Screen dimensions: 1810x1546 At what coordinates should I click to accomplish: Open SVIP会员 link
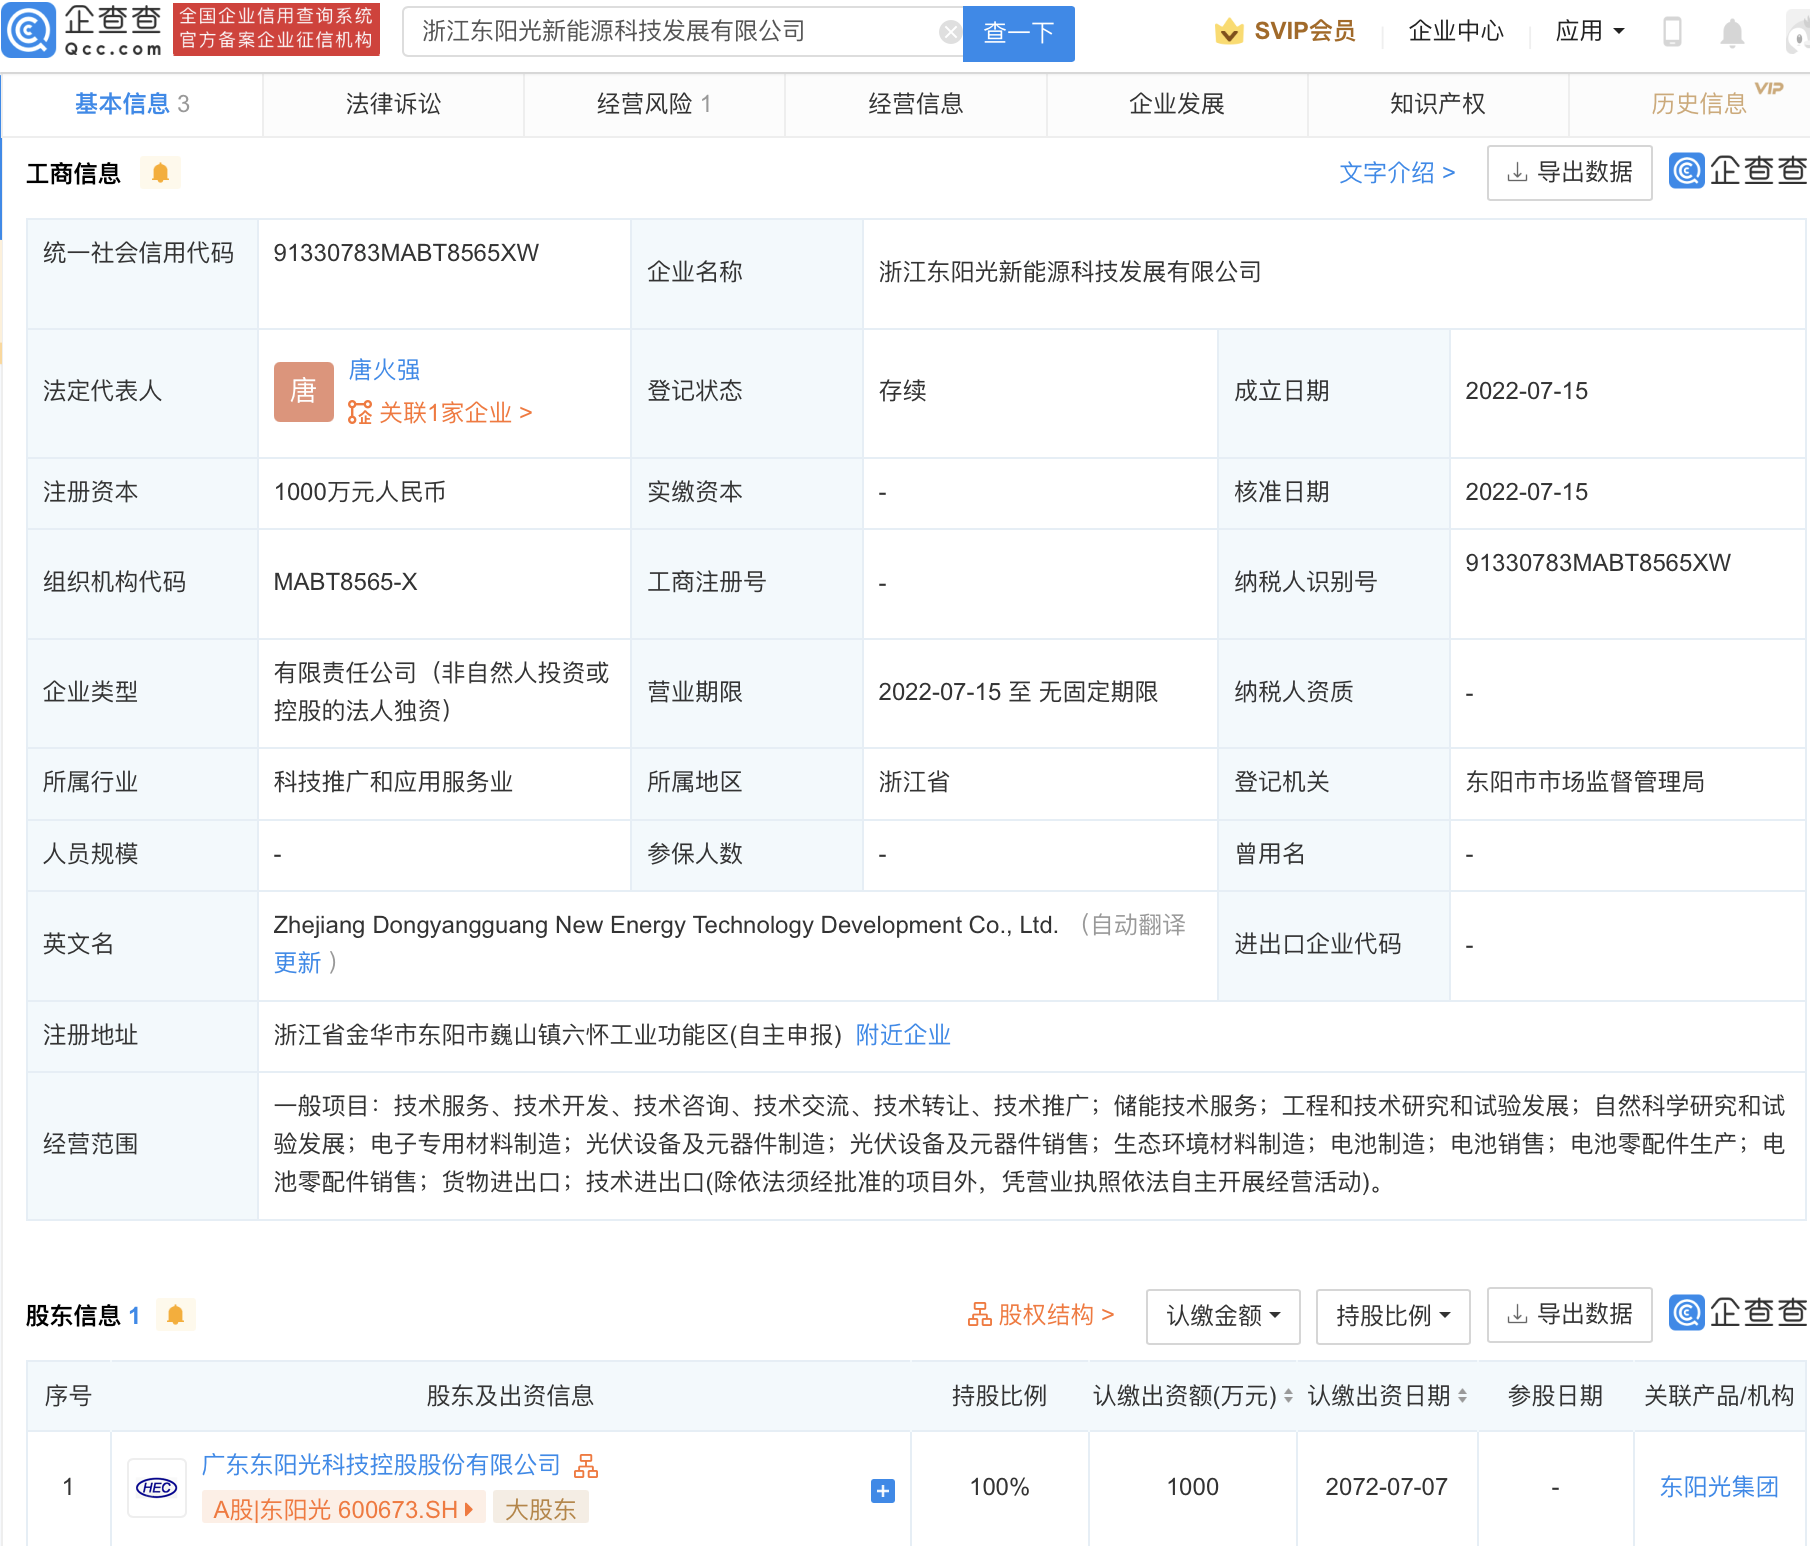[x=1304, y=32]
